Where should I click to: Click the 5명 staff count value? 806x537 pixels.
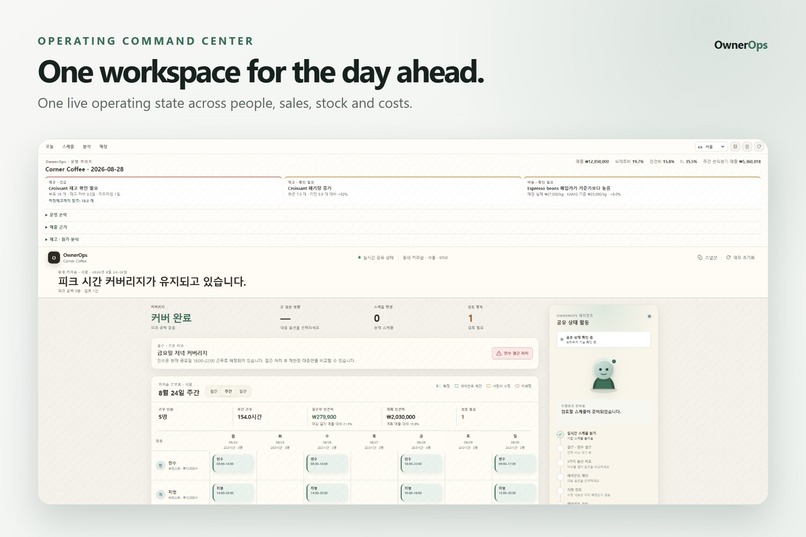[162, 417]
